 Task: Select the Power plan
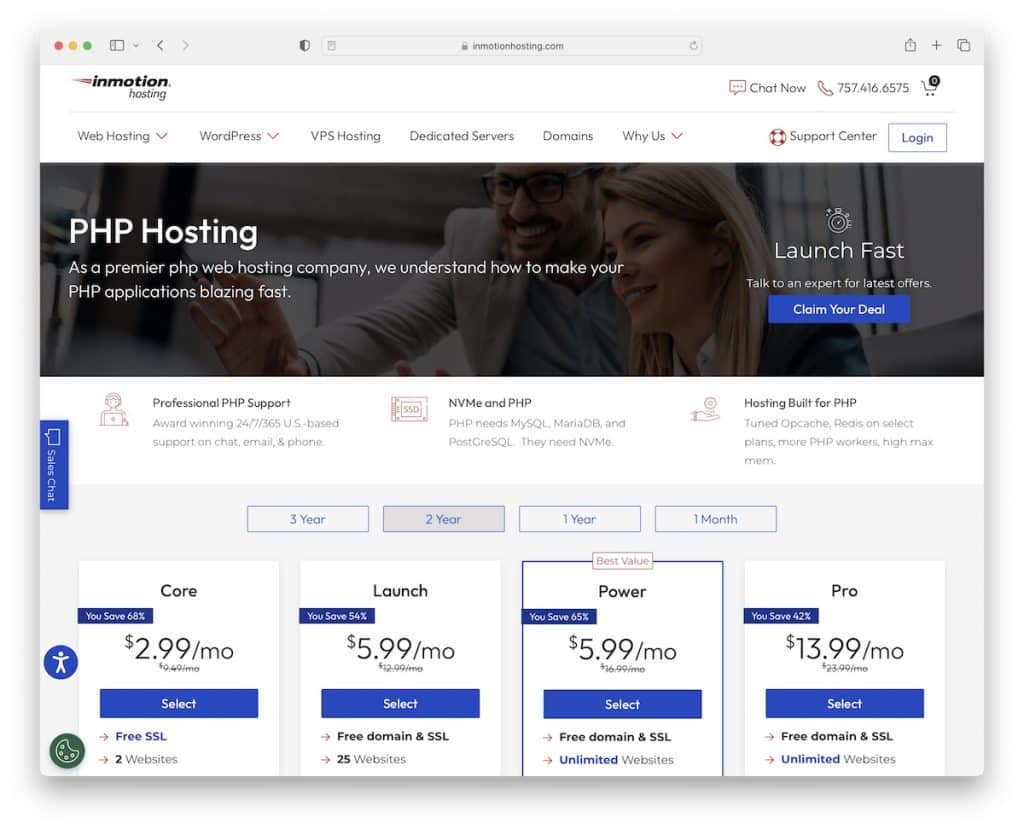(x=622, y=704)
